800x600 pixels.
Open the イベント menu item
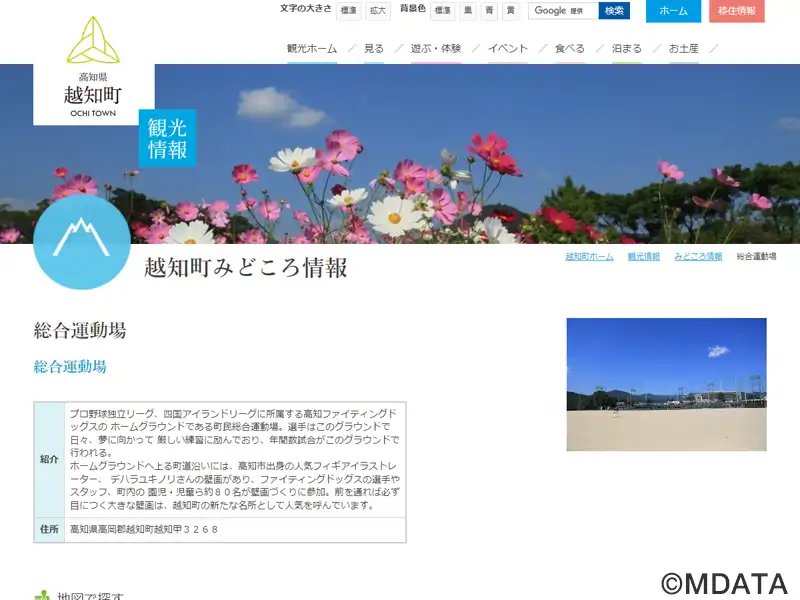coord(508,48)
